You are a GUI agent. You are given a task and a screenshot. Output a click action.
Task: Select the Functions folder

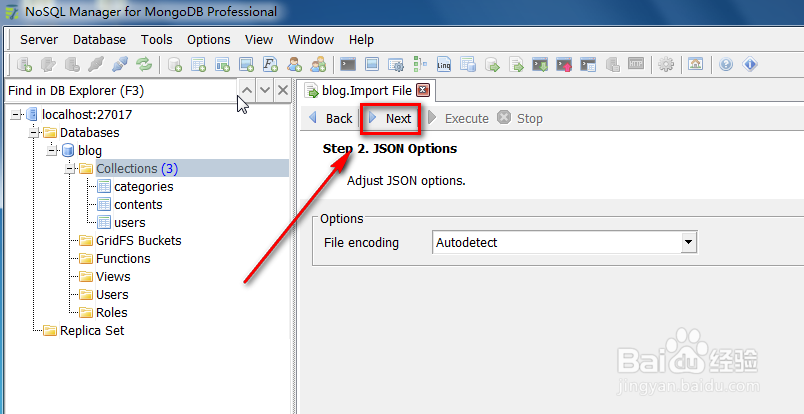(123, 259)
